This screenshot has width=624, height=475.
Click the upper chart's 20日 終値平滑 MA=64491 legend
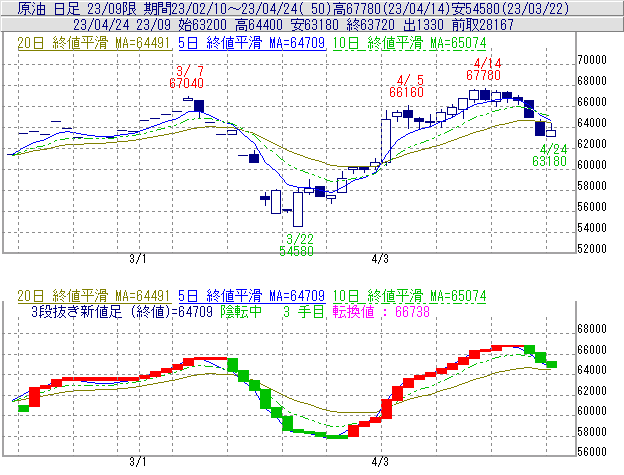coord(94,43)
